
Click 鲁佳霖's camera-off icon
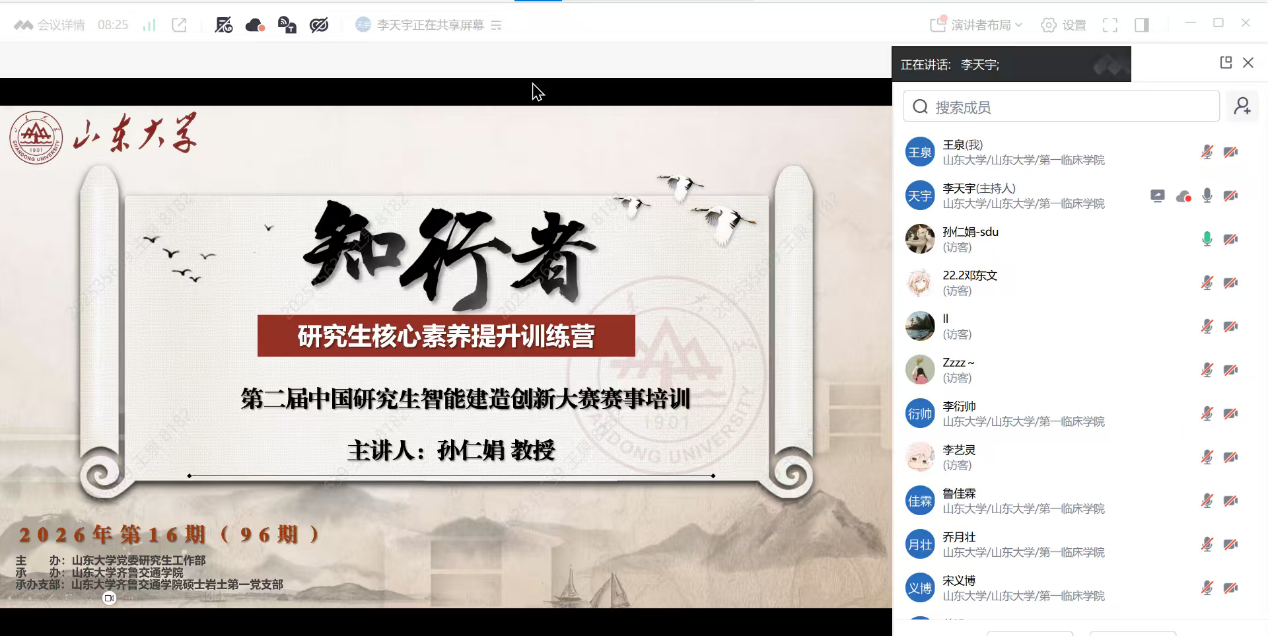(1231, 501)
